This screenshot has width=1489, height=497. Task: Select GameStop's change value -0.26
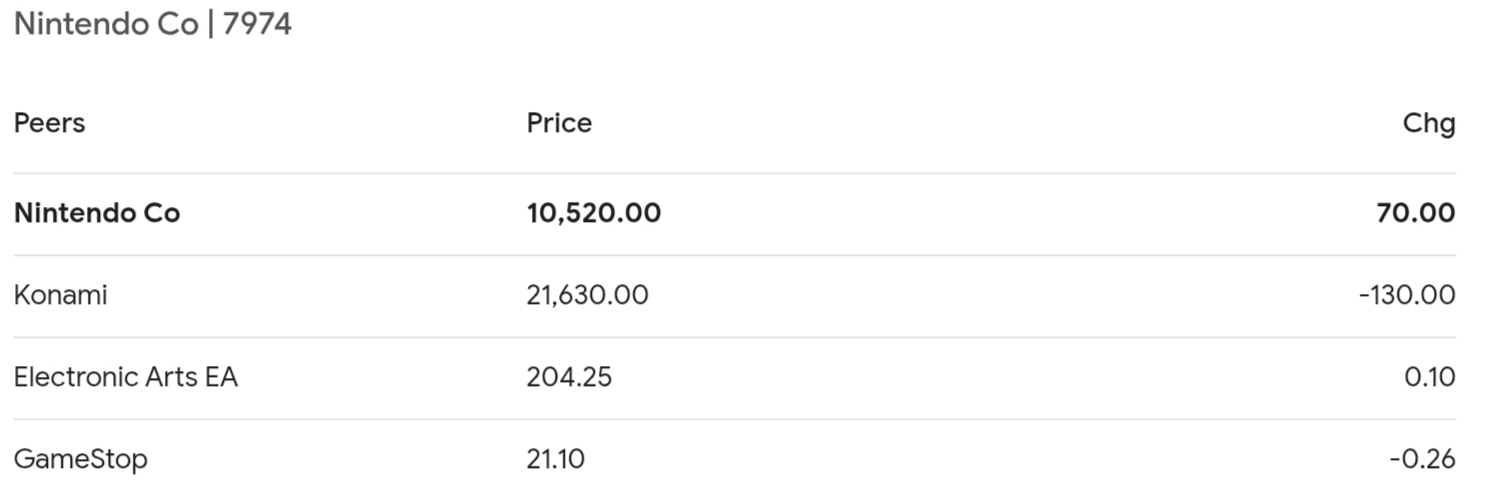pyautogui.click(x=1422, y=459)
